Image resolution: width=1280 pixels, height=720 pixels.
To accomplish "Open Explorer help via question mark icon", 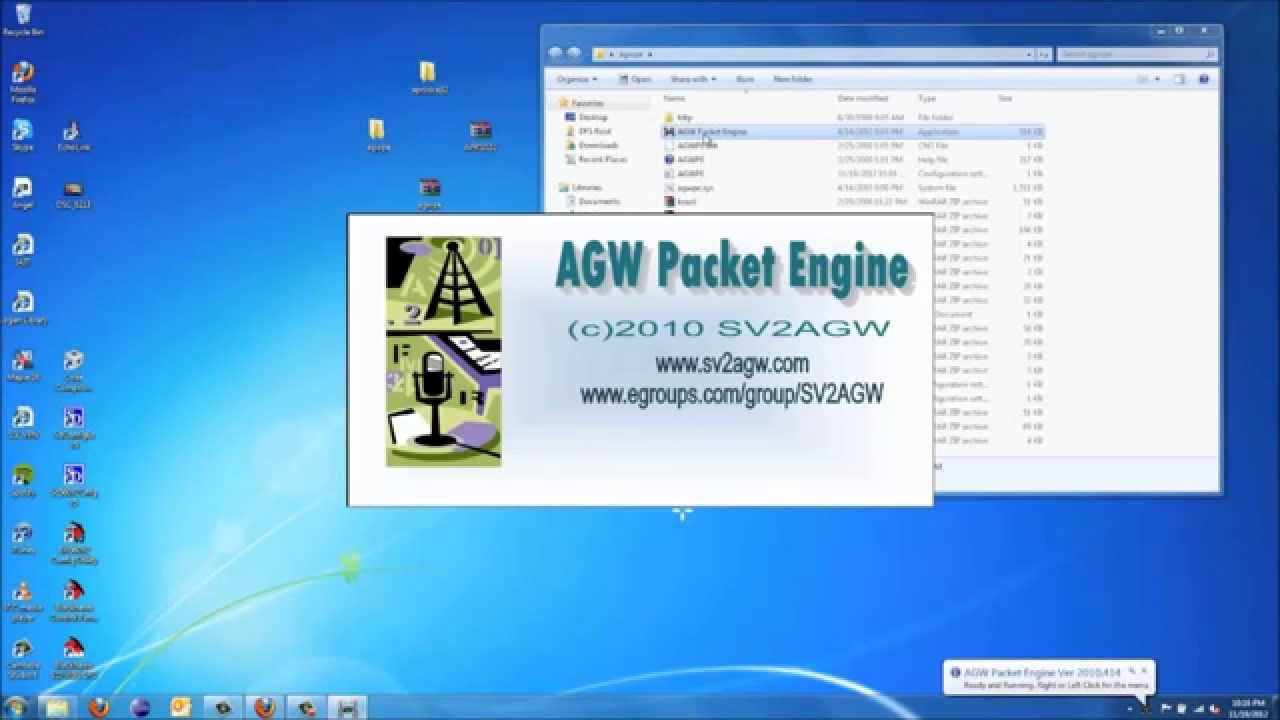I will [x=1204, y=79].
